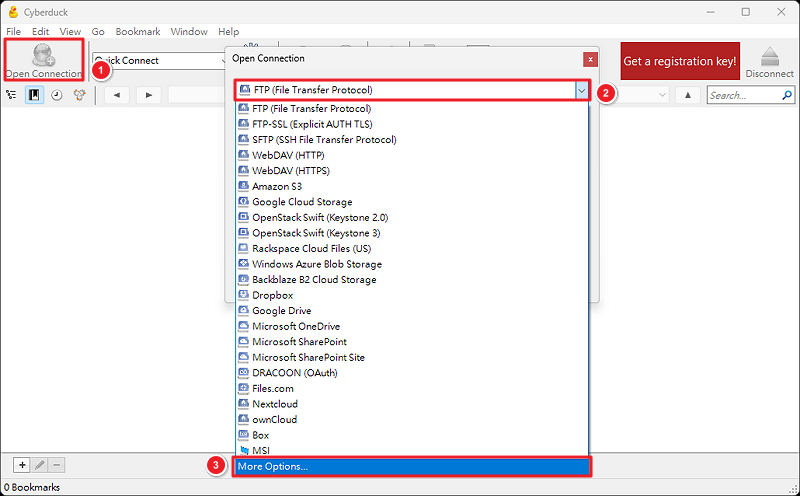Click More Options... at list bottom
This screenshot has height=496, width=800.
click(x=412, y=466)
